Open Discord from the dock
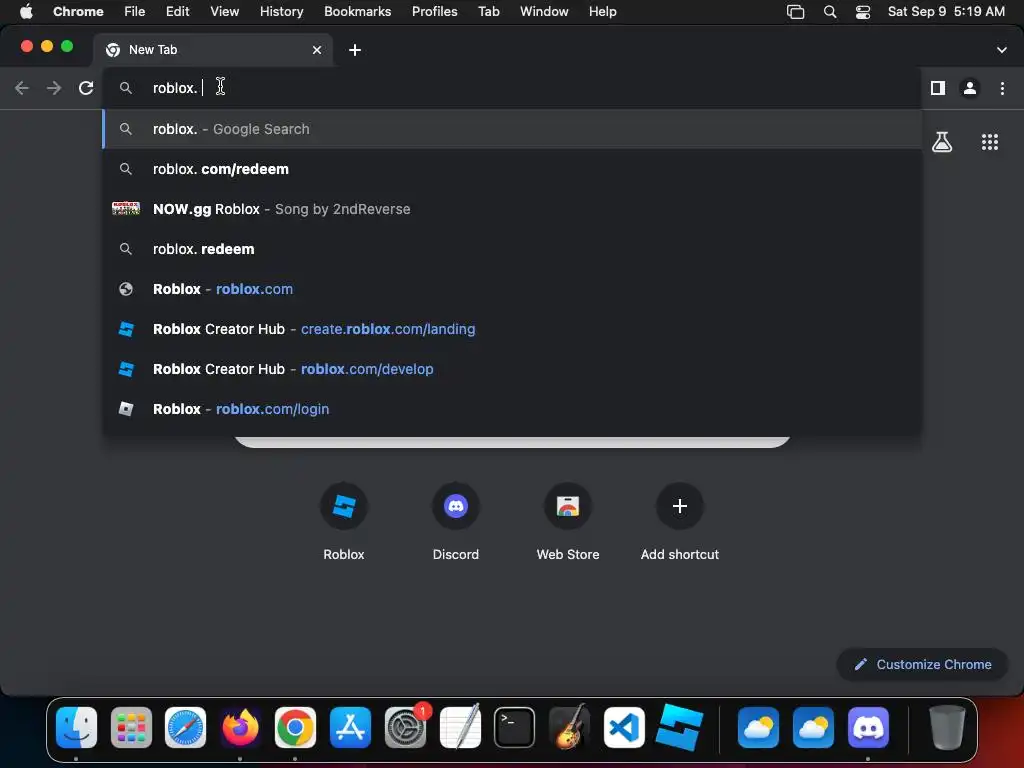 [x=868, y=728]
